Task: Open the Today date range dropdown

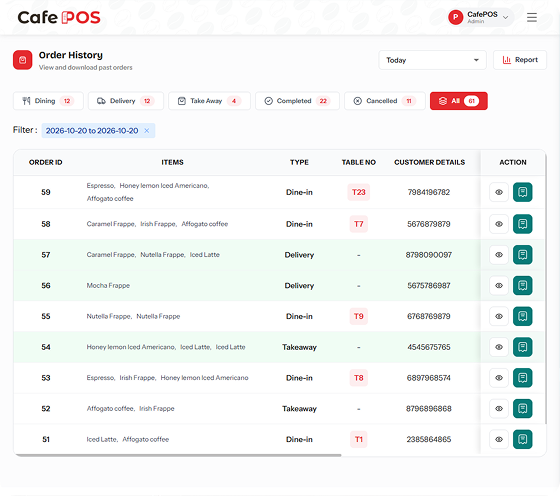Action: click(x=432, y=60)
